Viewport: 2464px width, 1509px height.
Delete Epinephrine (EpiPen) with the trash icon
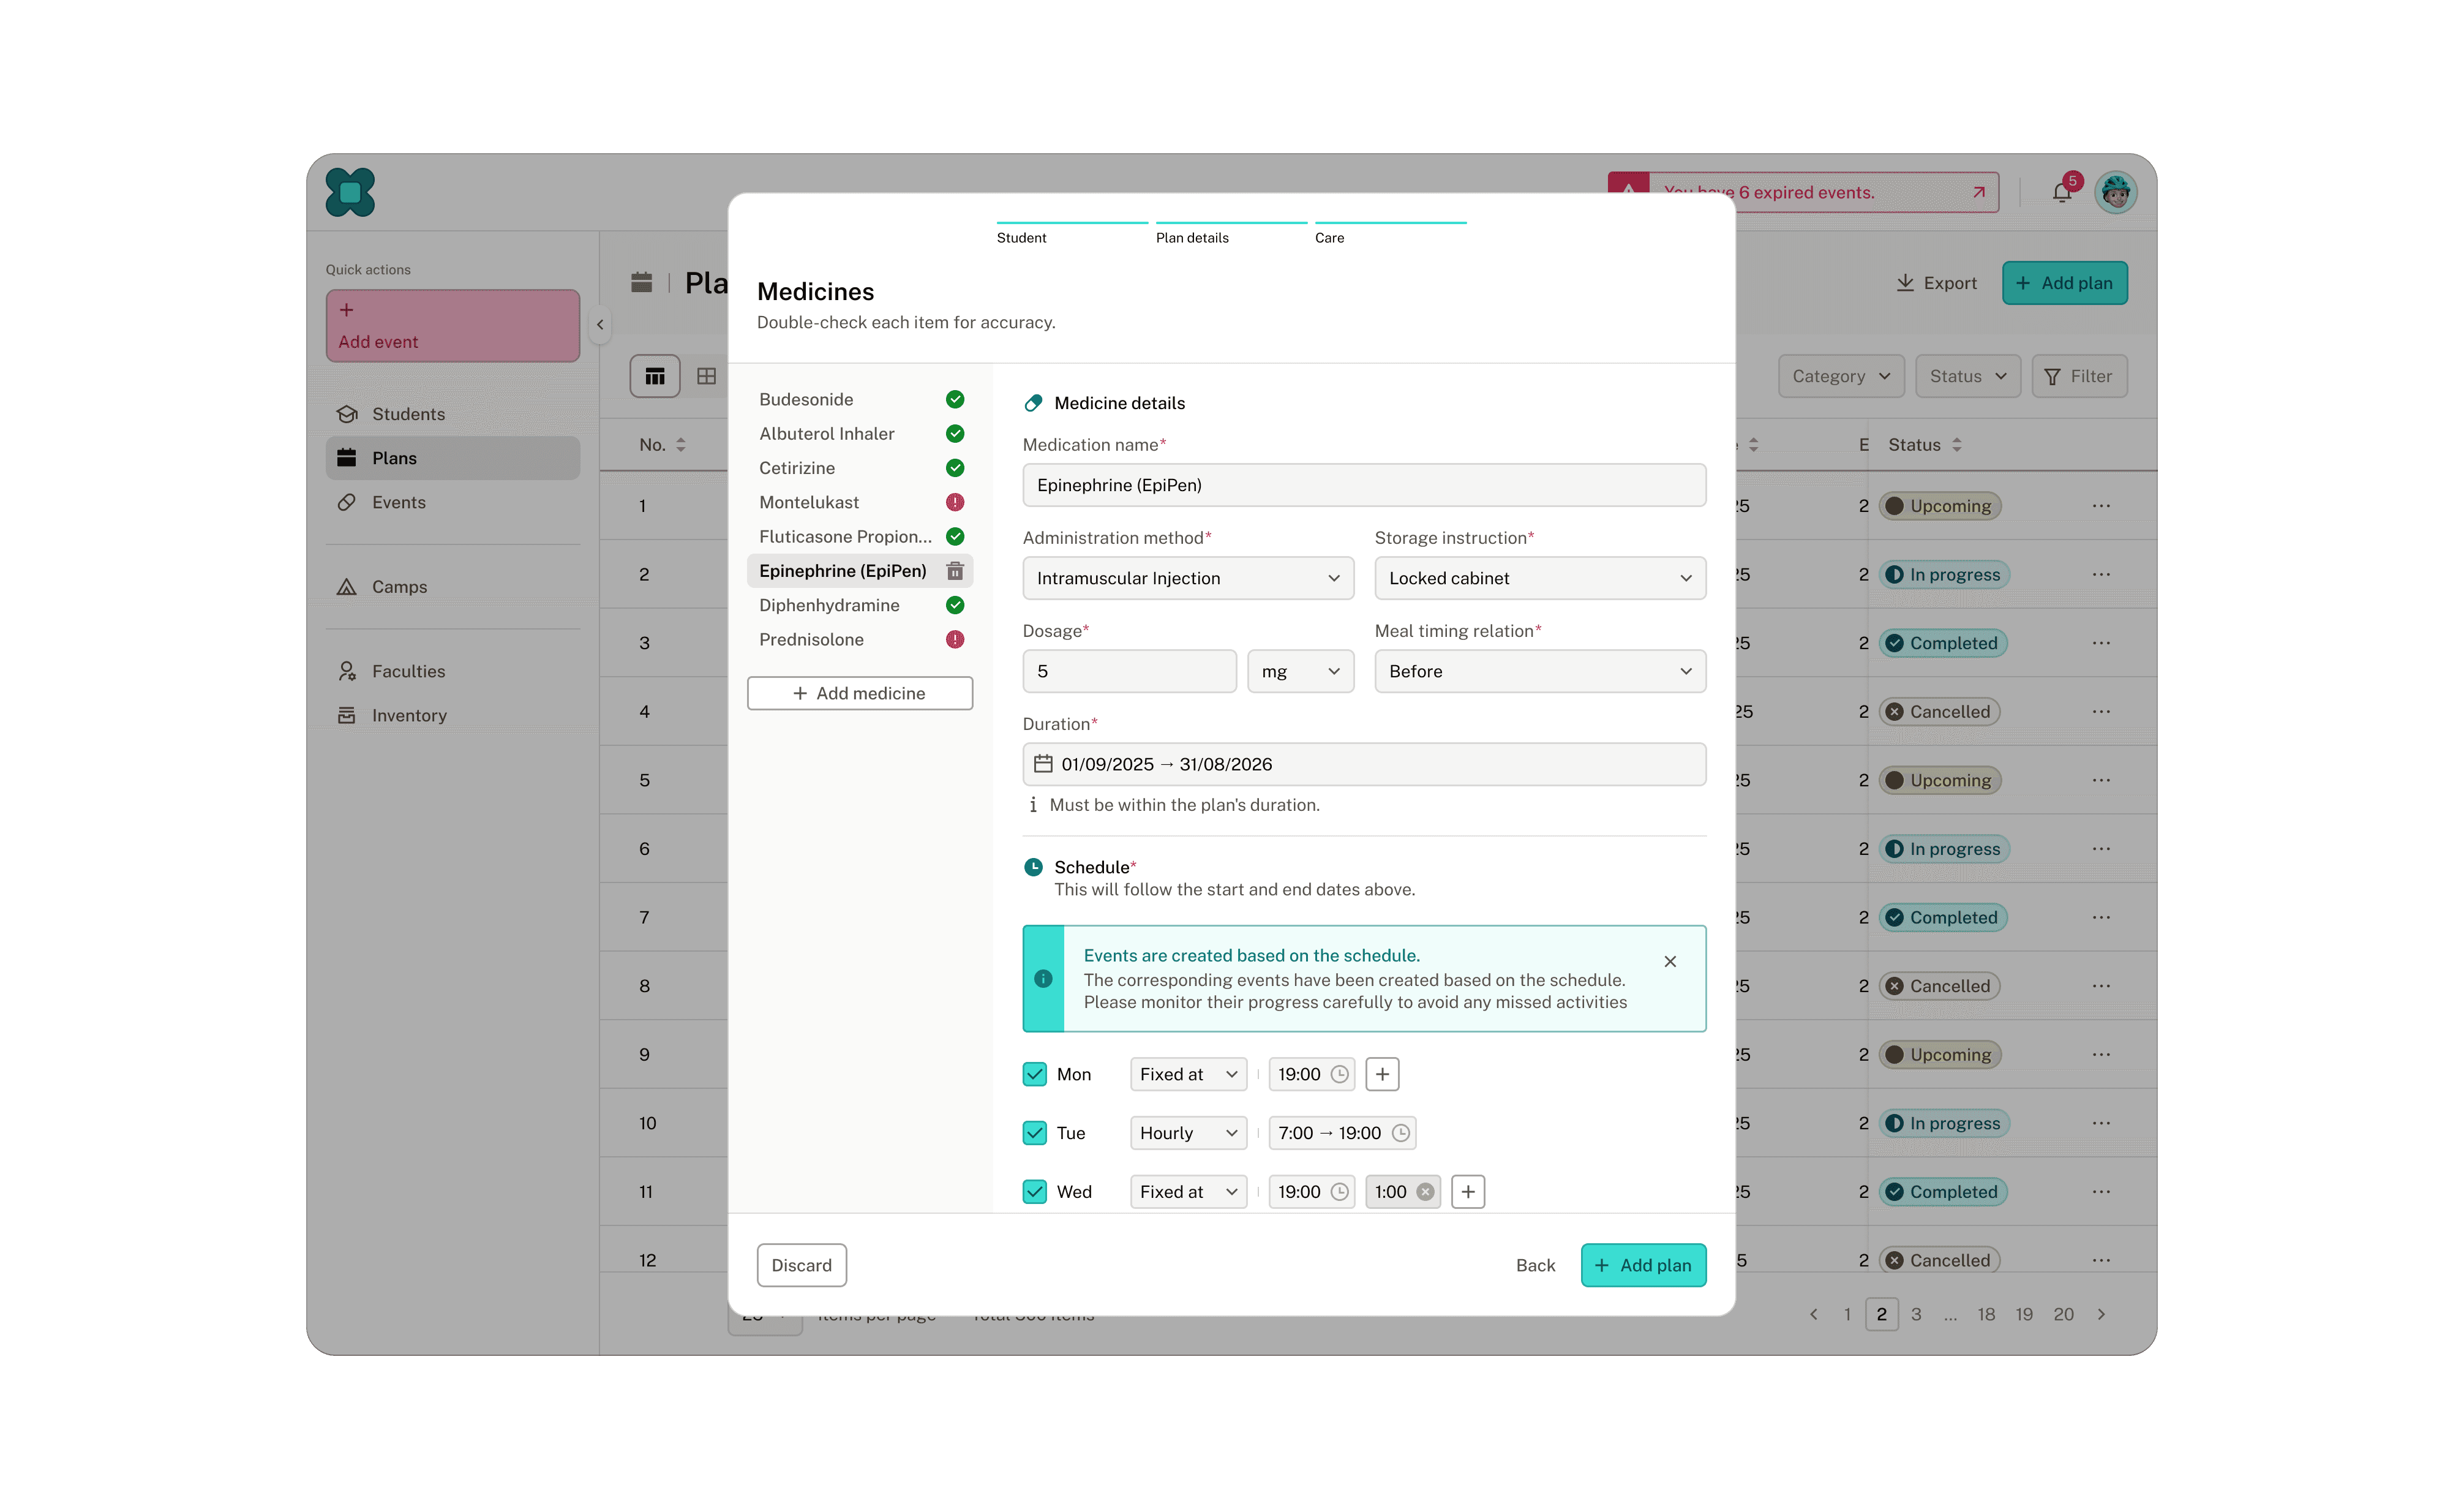click(x=954, y=571)
